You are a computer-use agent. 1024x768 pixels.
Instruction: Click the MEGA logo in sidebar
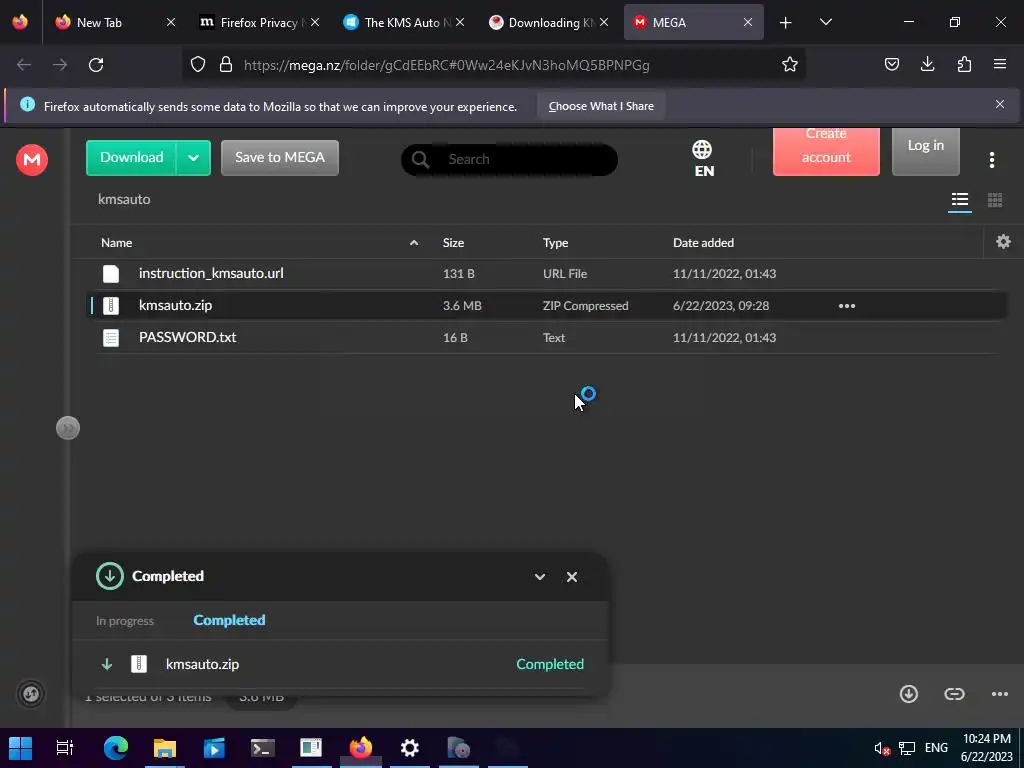[32, 160]
